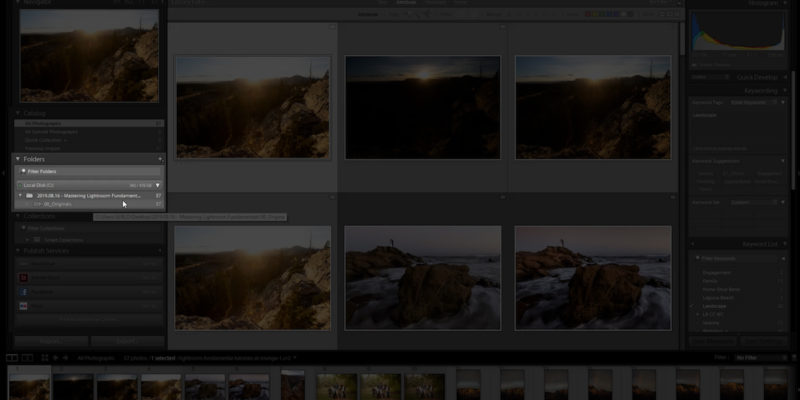Add a service with Publish Services plus icon

pos(160,251)
